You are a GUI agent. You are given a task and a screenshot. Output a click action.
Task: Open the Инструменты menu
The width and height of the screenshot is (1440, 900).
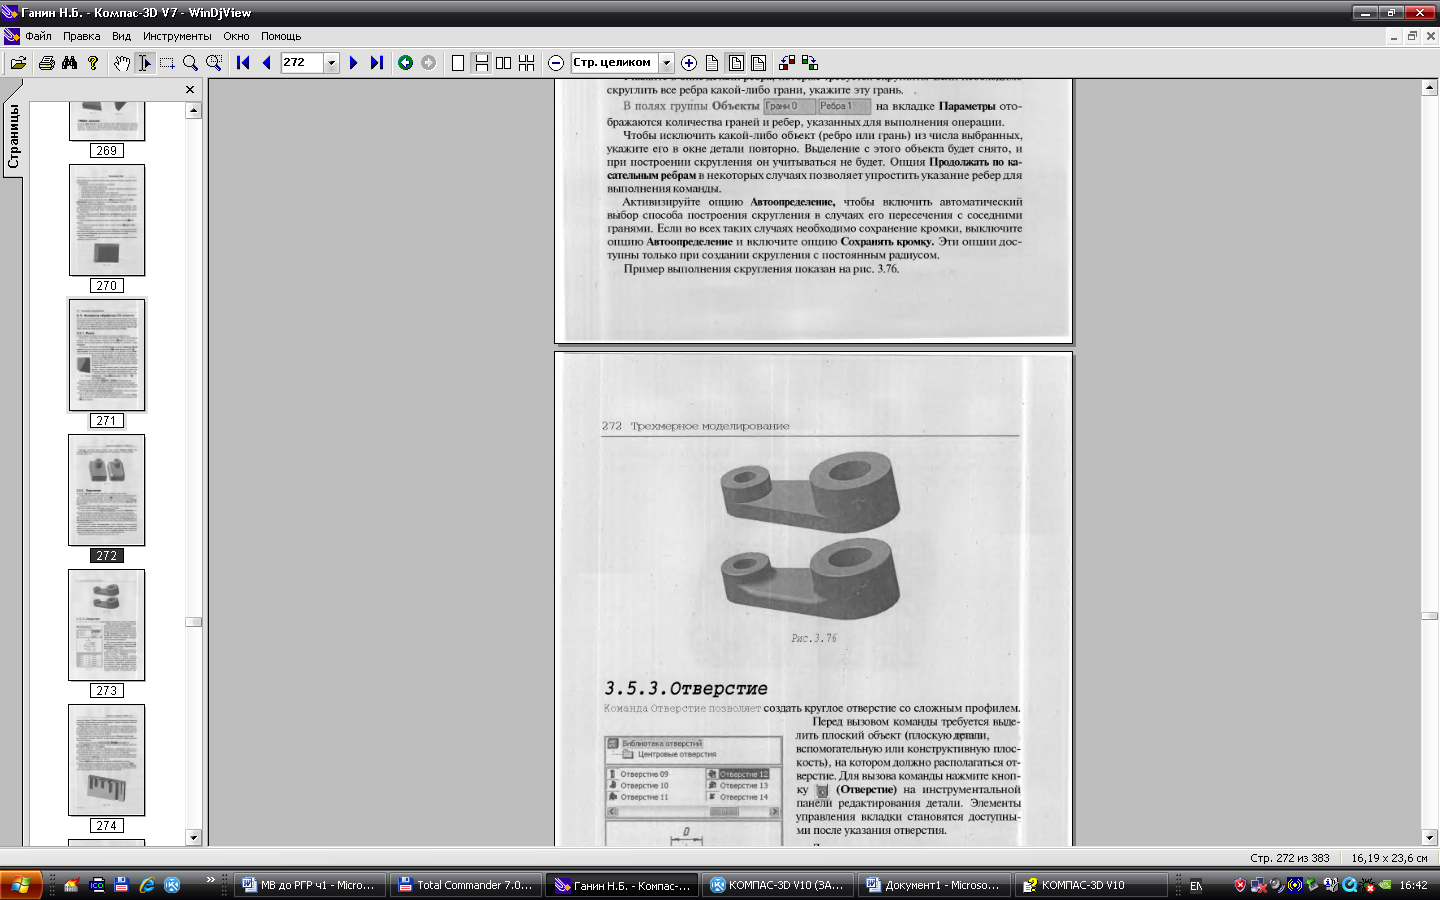(x=177, y=36)
